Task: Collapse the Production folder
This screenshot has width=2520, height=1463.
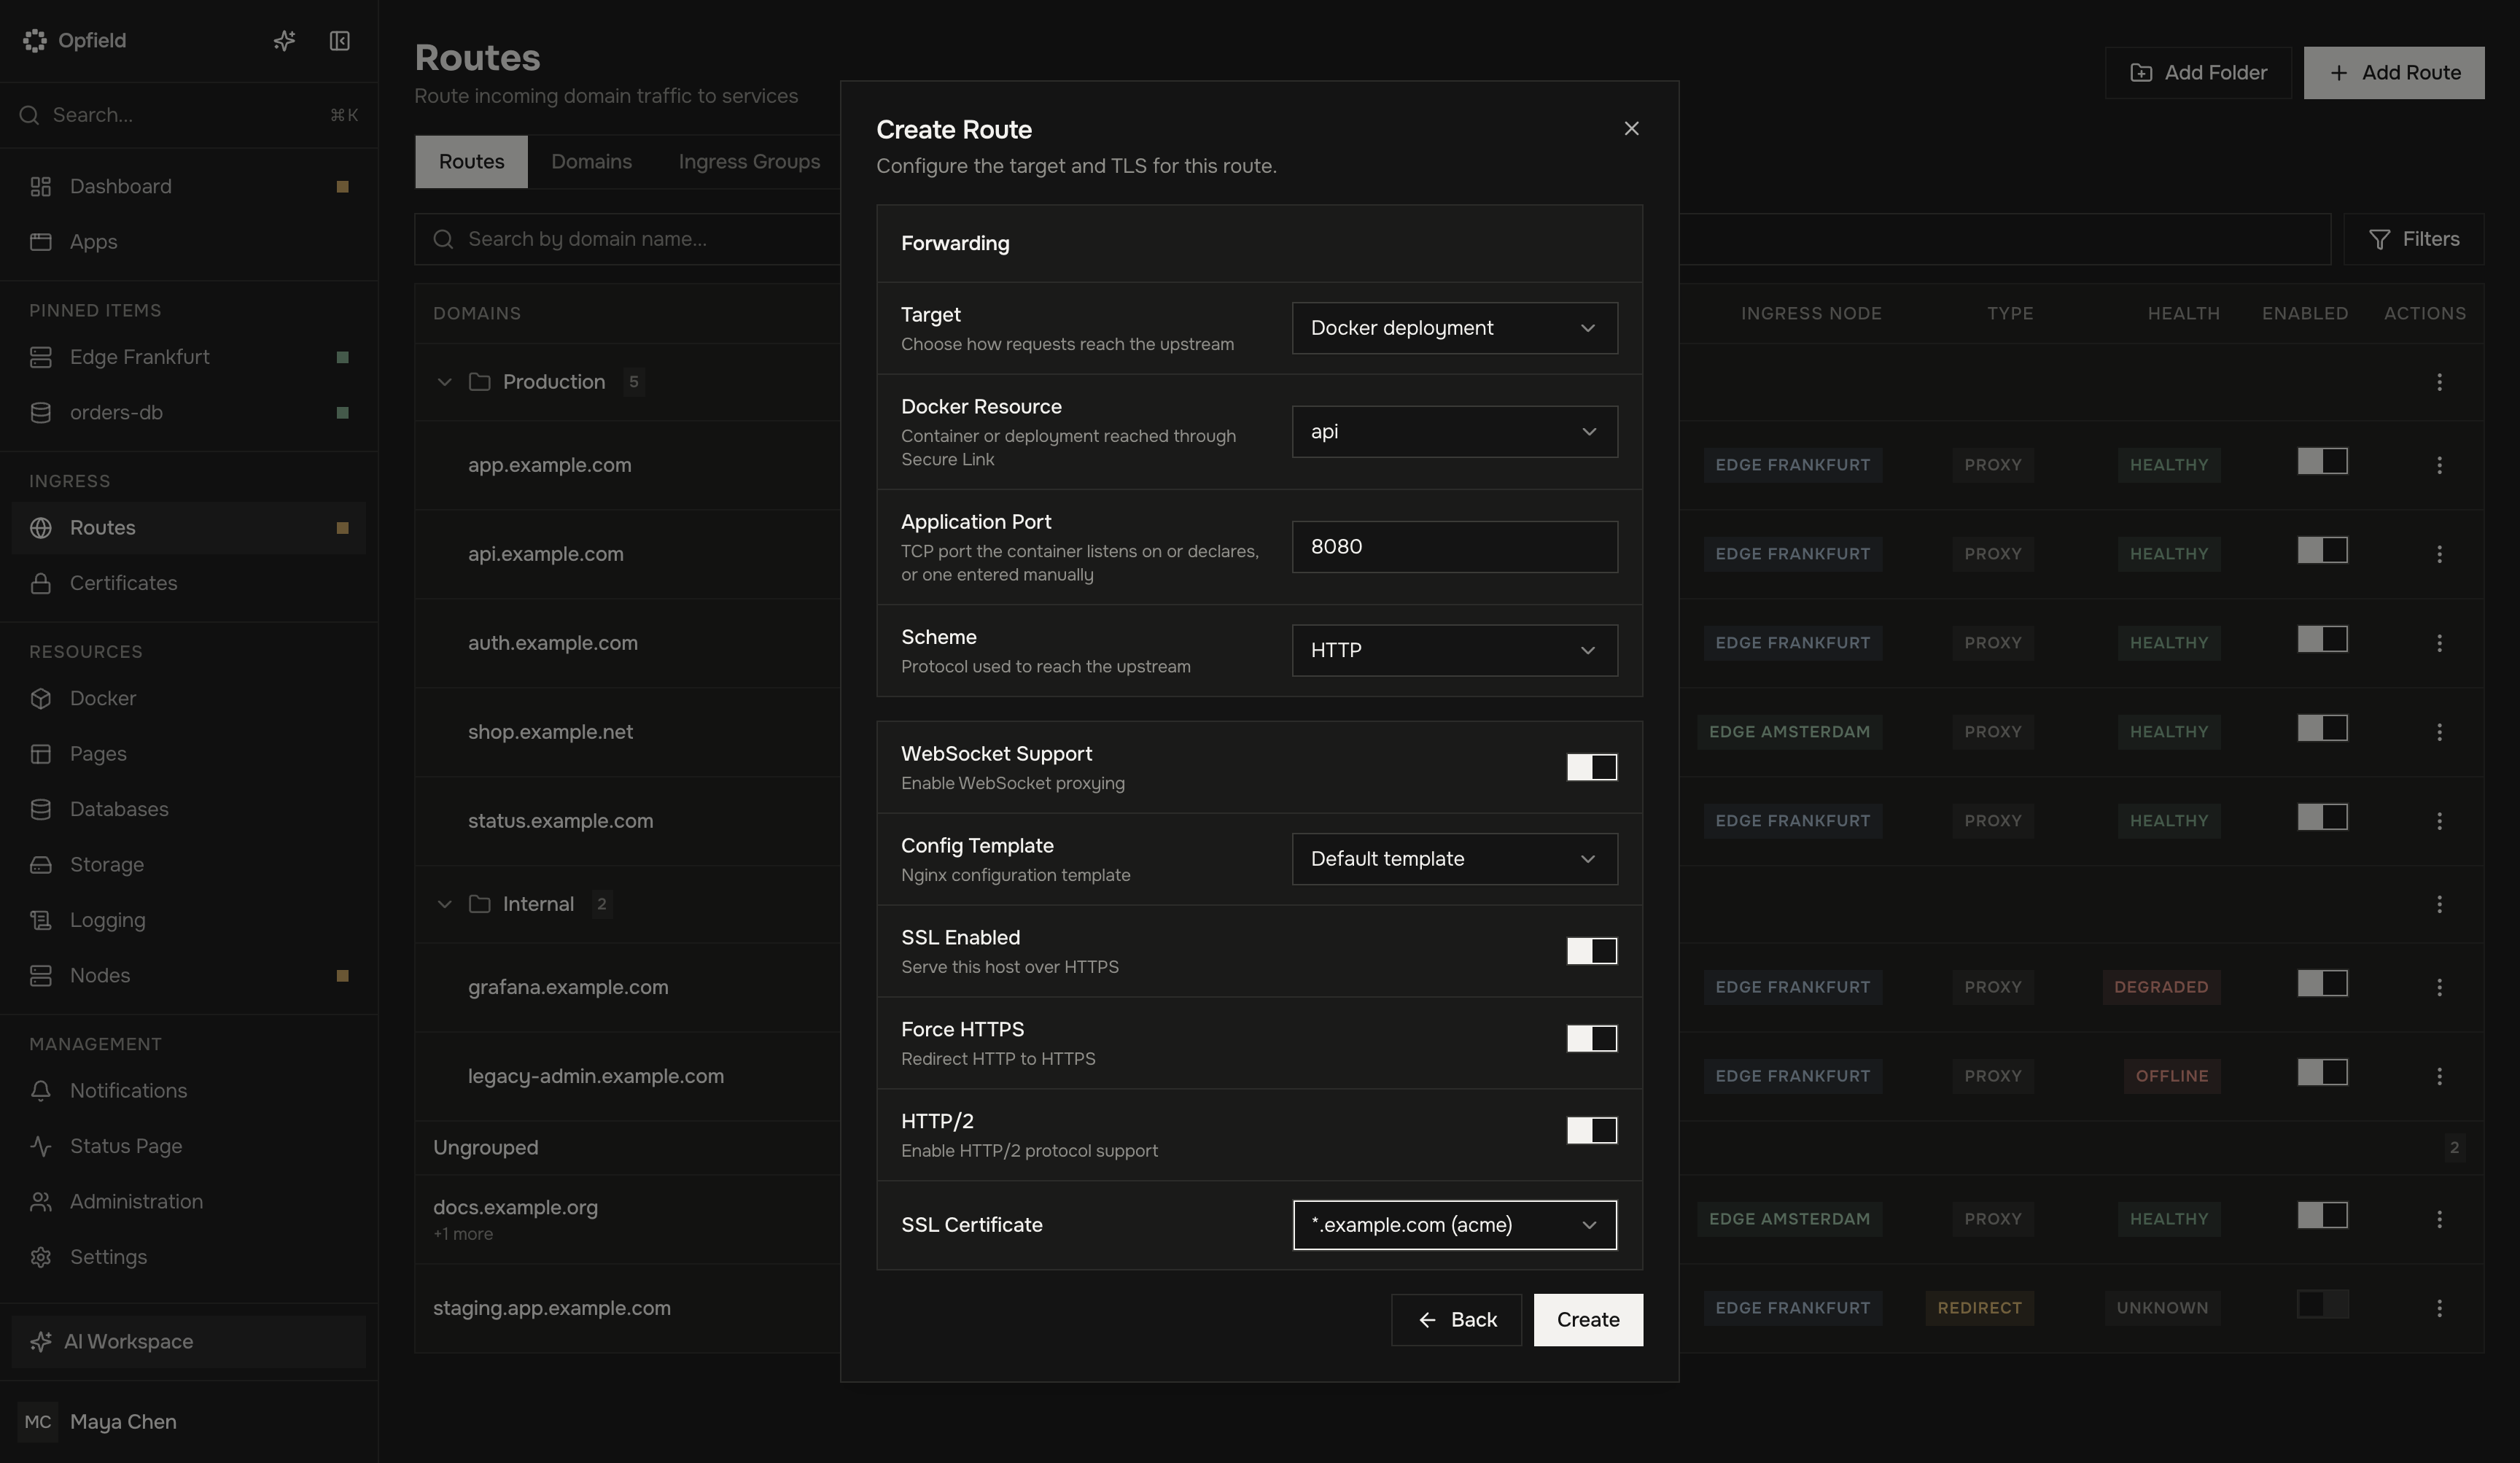Action: pos(444,382)
